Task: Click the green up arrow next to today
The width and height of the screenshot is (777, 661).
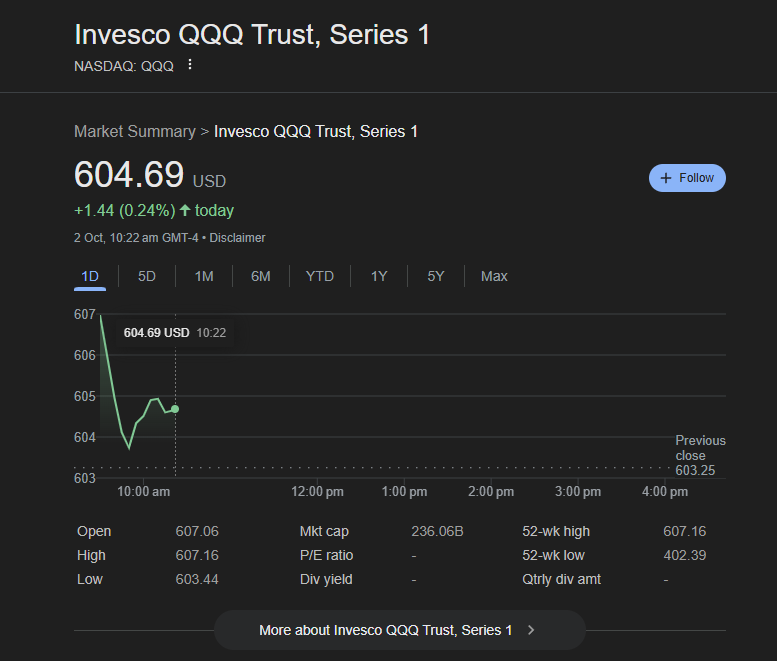Action: click(x=185, y=210)
